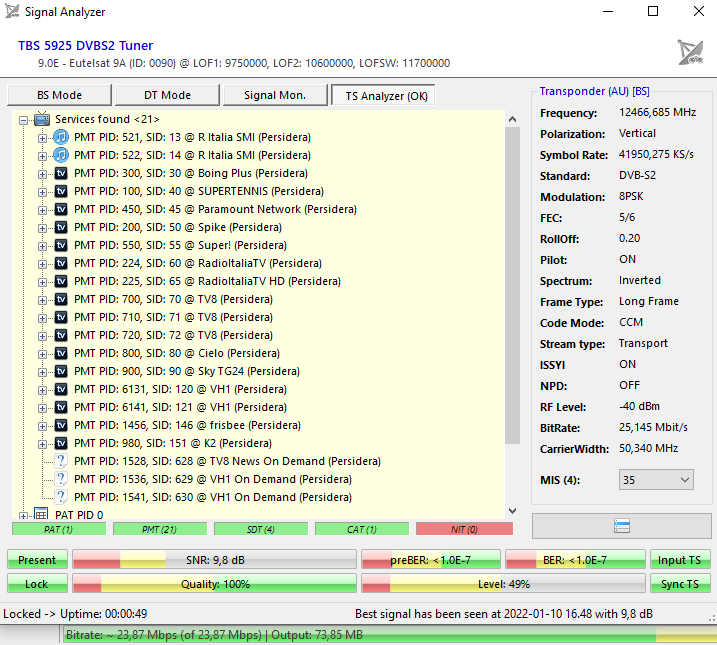
Task: Click the Signal Analyzer title bar icon
Action: (12, 11)
